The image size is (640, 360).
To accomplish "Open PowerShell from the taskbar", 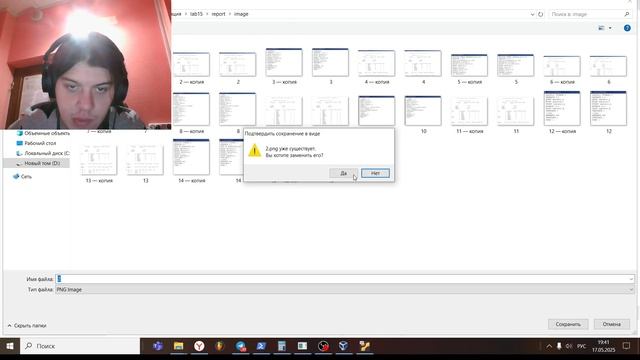I will click(261, 346).
